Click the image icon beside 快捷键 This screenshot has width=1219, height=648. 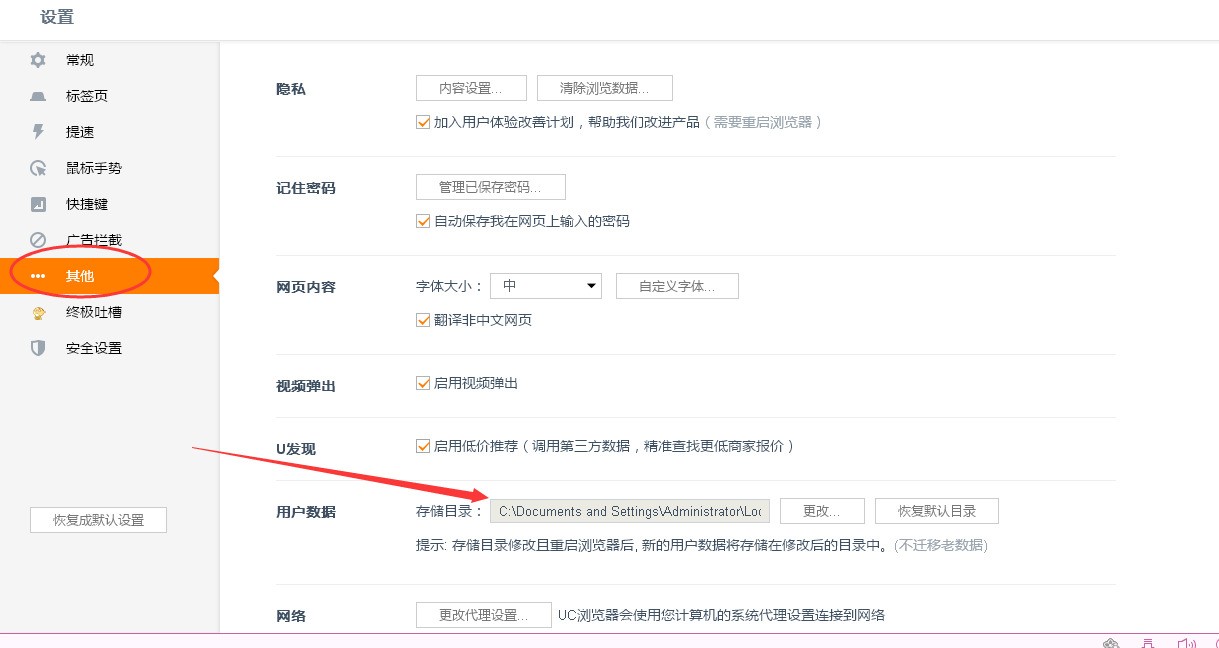38,204
